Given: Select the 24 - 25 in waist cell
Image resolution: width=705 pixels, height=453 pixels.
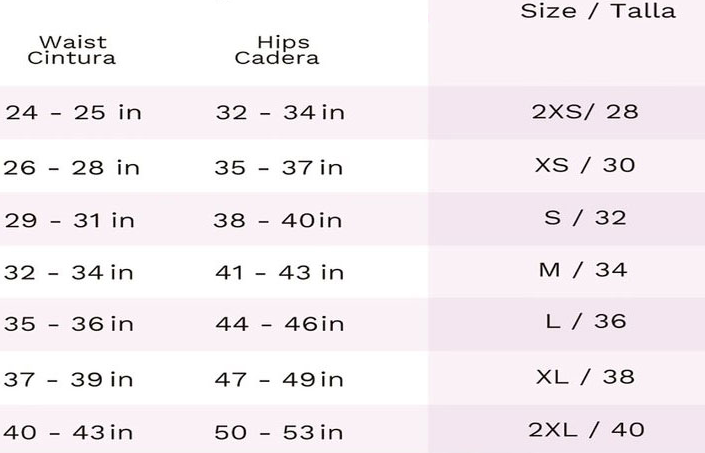Looking at the screenshot, I should click(x=73, y=112).
